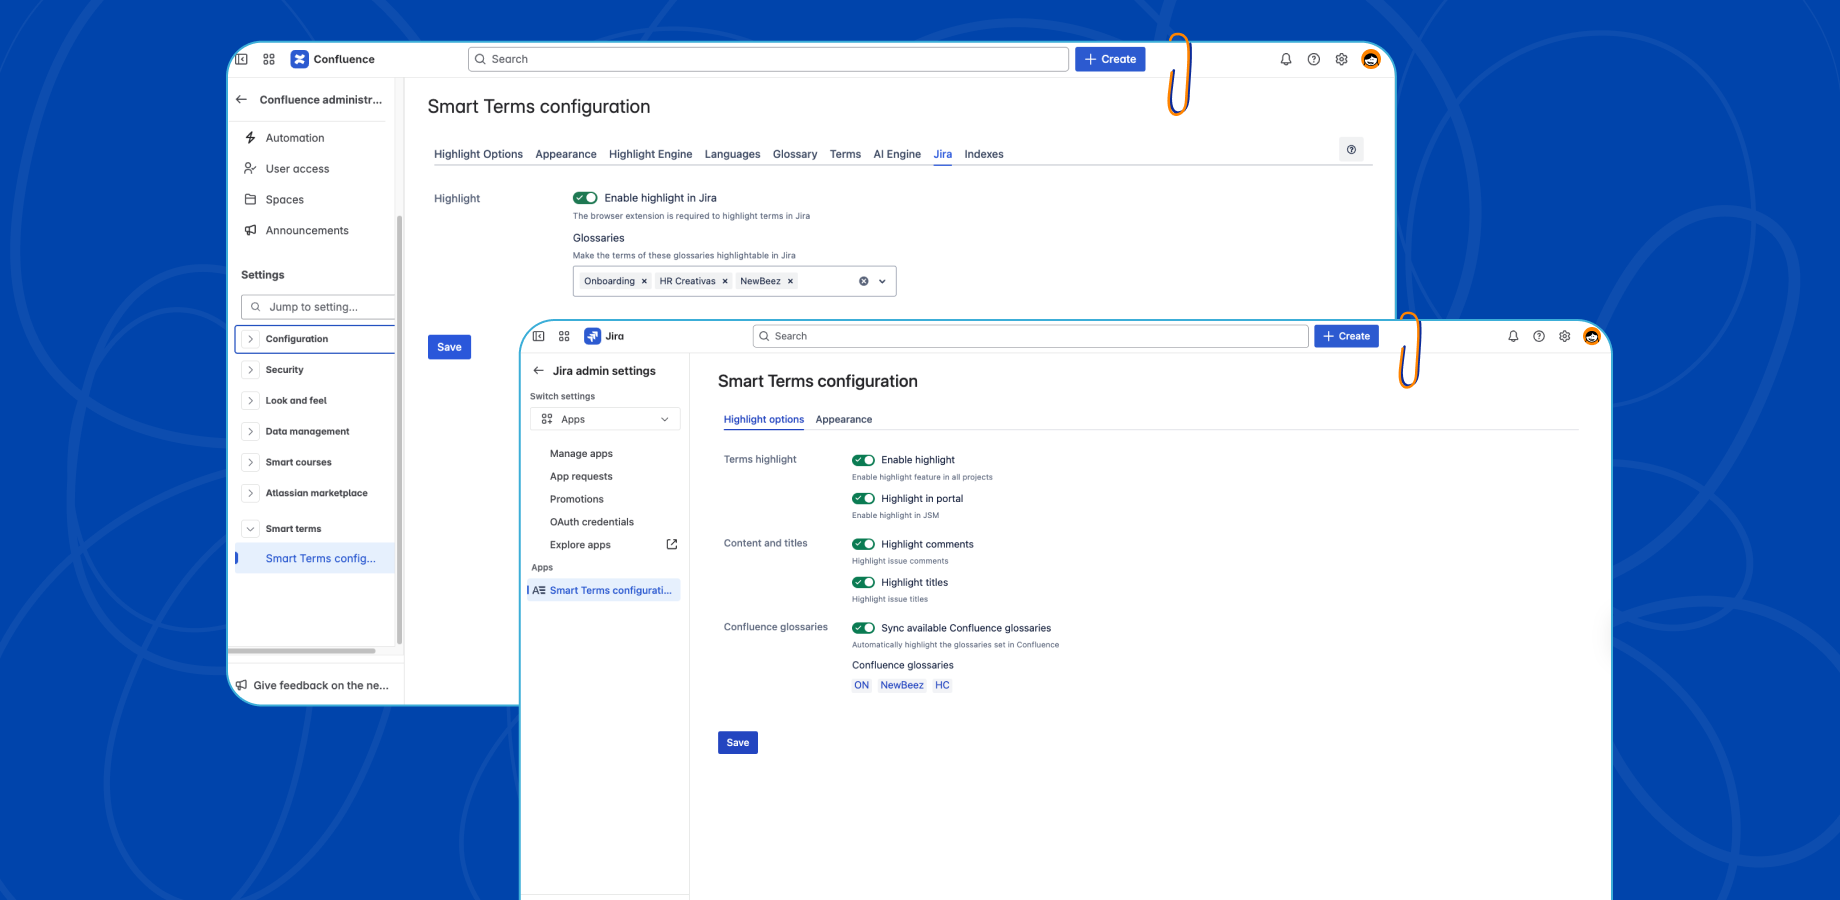Toggle Enable highlight in Jira switch
Image resolution: width=1840 pixels, height=900 pixels.
pyautogui.click(x=585, y=198)
